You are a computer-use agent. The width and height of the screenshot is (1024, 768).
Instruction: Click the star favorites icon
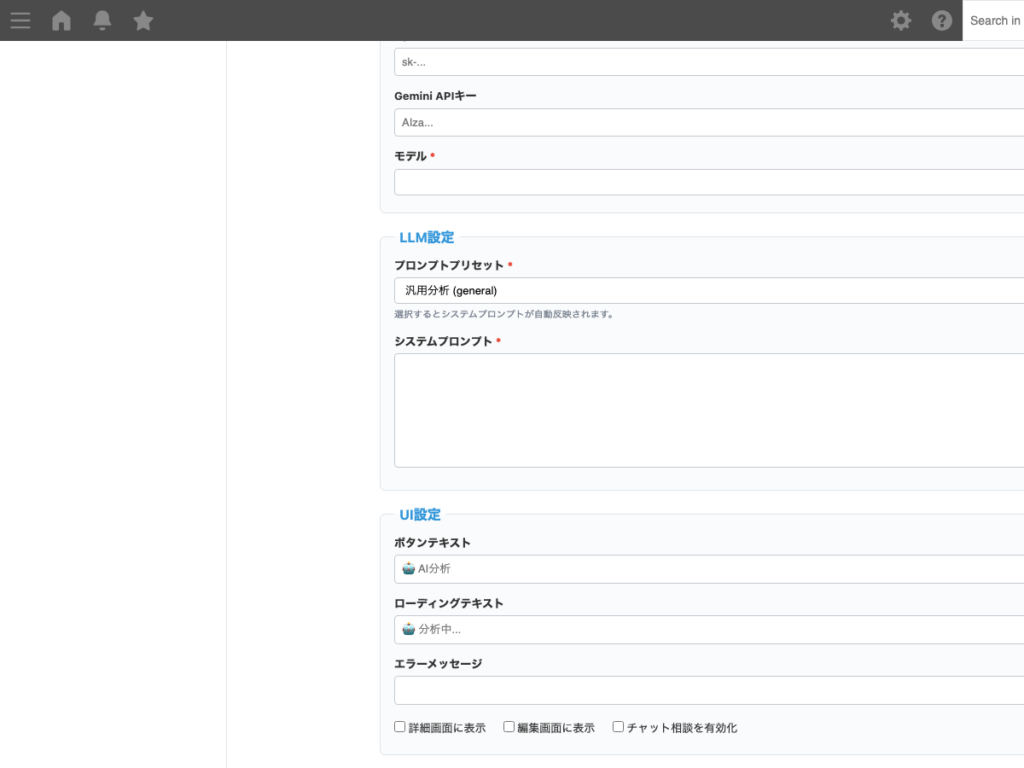(x=143, y=20)
